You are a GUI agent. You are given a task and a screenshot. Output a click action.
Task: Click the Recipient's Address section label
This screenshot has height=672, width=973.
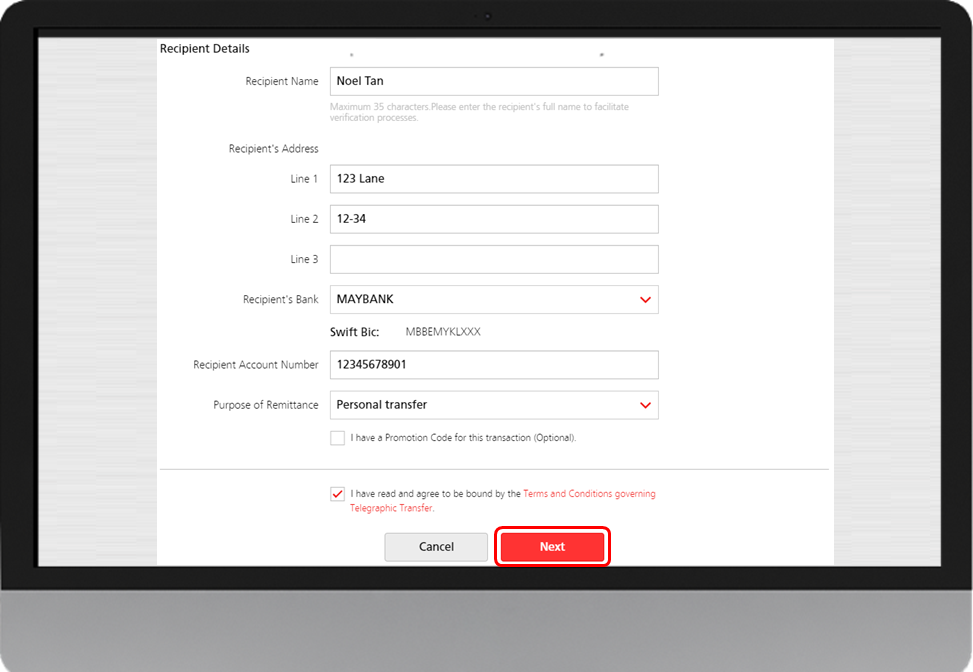click(273, 149)
